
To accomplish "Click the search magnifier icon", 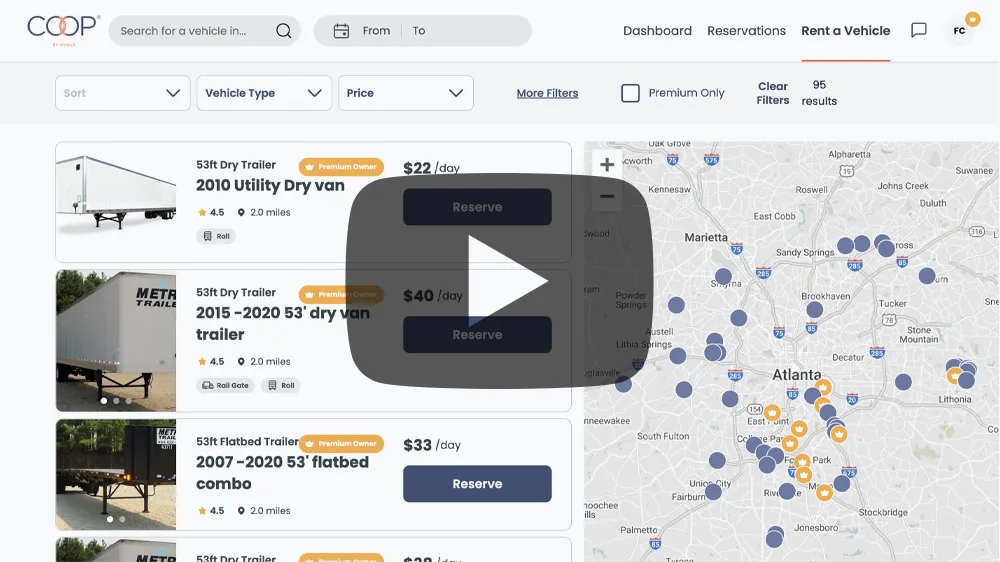I will [x=284, y=31].
